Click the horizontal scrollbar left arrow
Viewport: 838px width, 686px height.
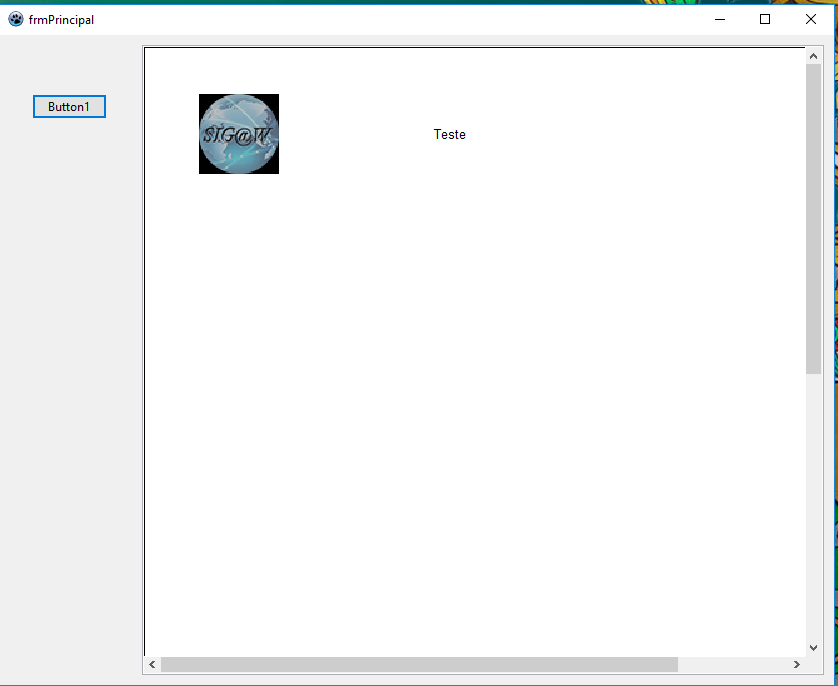coord(152,665)
